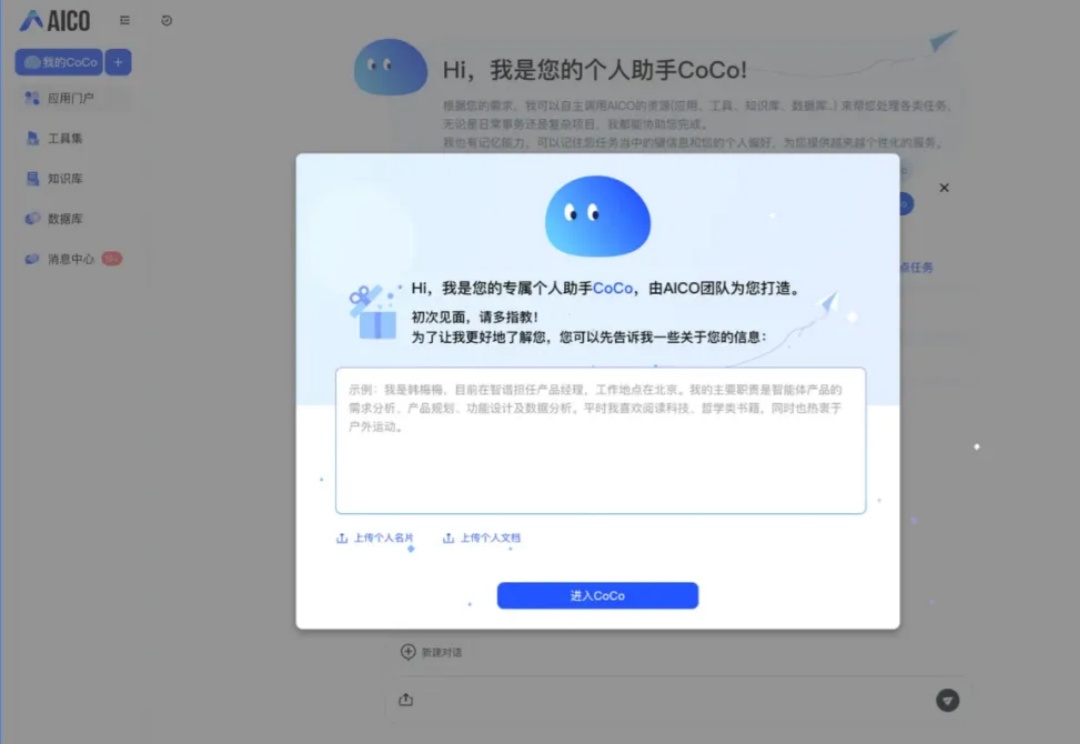Click the plus-circle icon of 新建对话
Viewport: 1080px width, 744px height.
click(408, 652)
